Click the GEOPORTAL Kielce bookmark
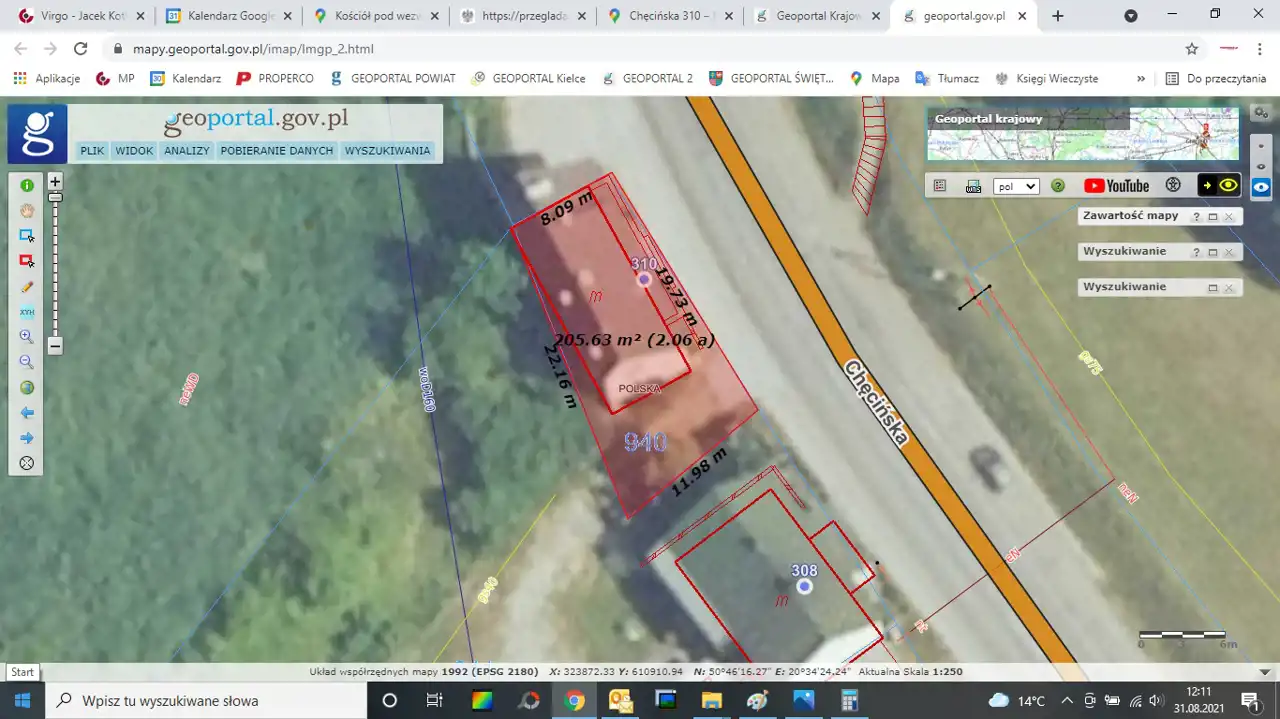The image size is (1280, 719). pos(528,78)
